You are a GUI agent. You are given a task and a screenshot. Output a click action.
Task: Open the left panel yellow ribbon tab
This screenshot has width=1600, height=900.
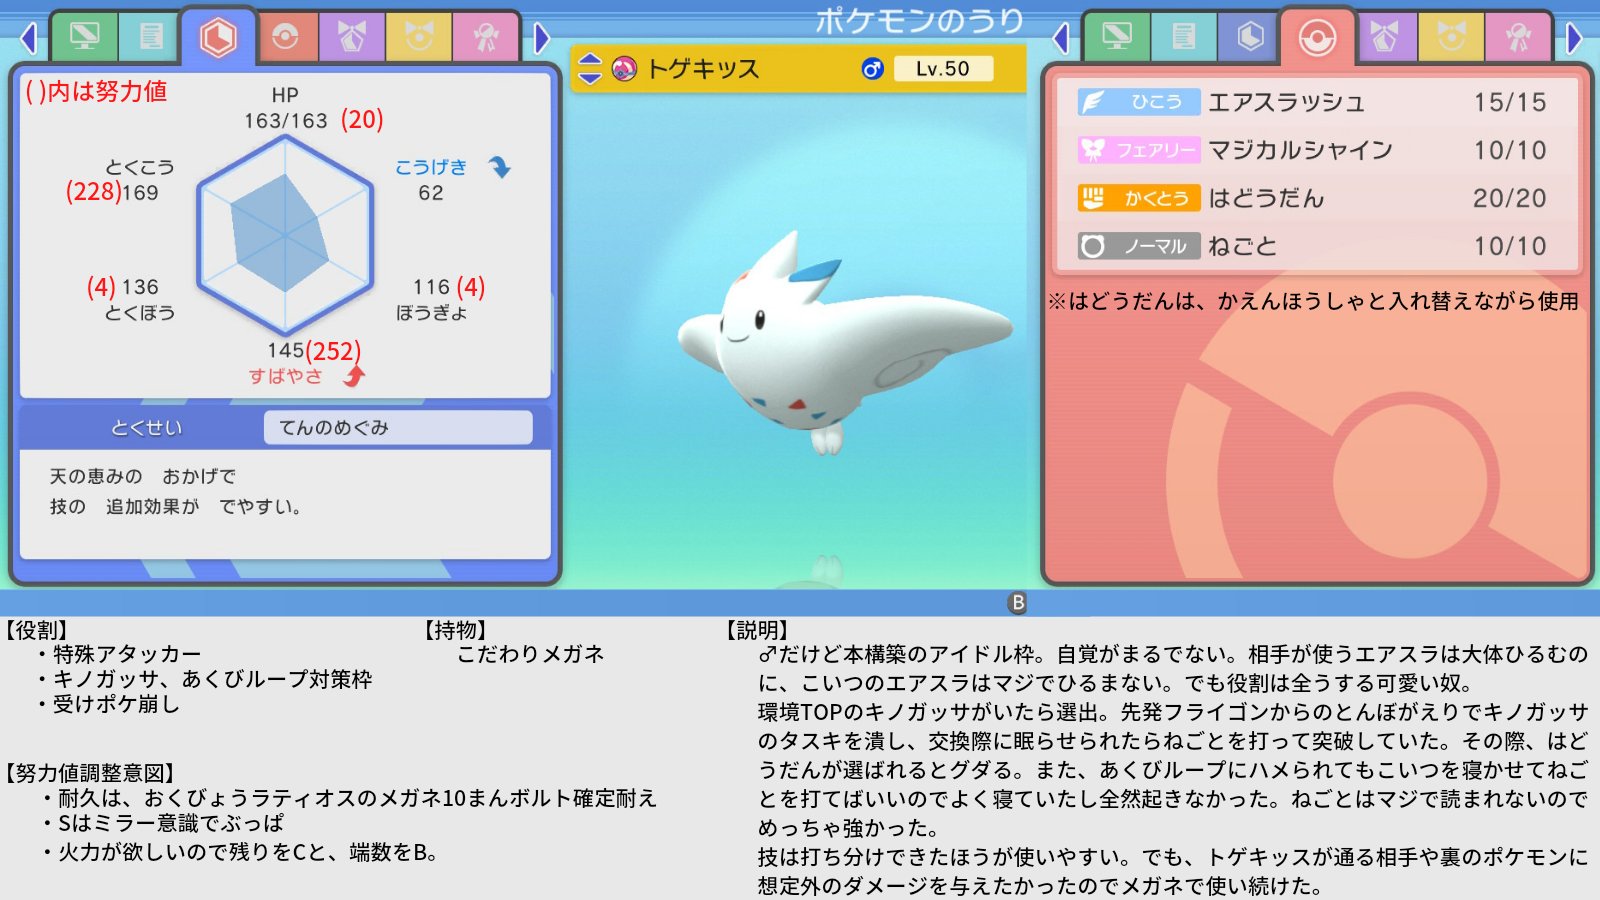(x=419, y=37)
